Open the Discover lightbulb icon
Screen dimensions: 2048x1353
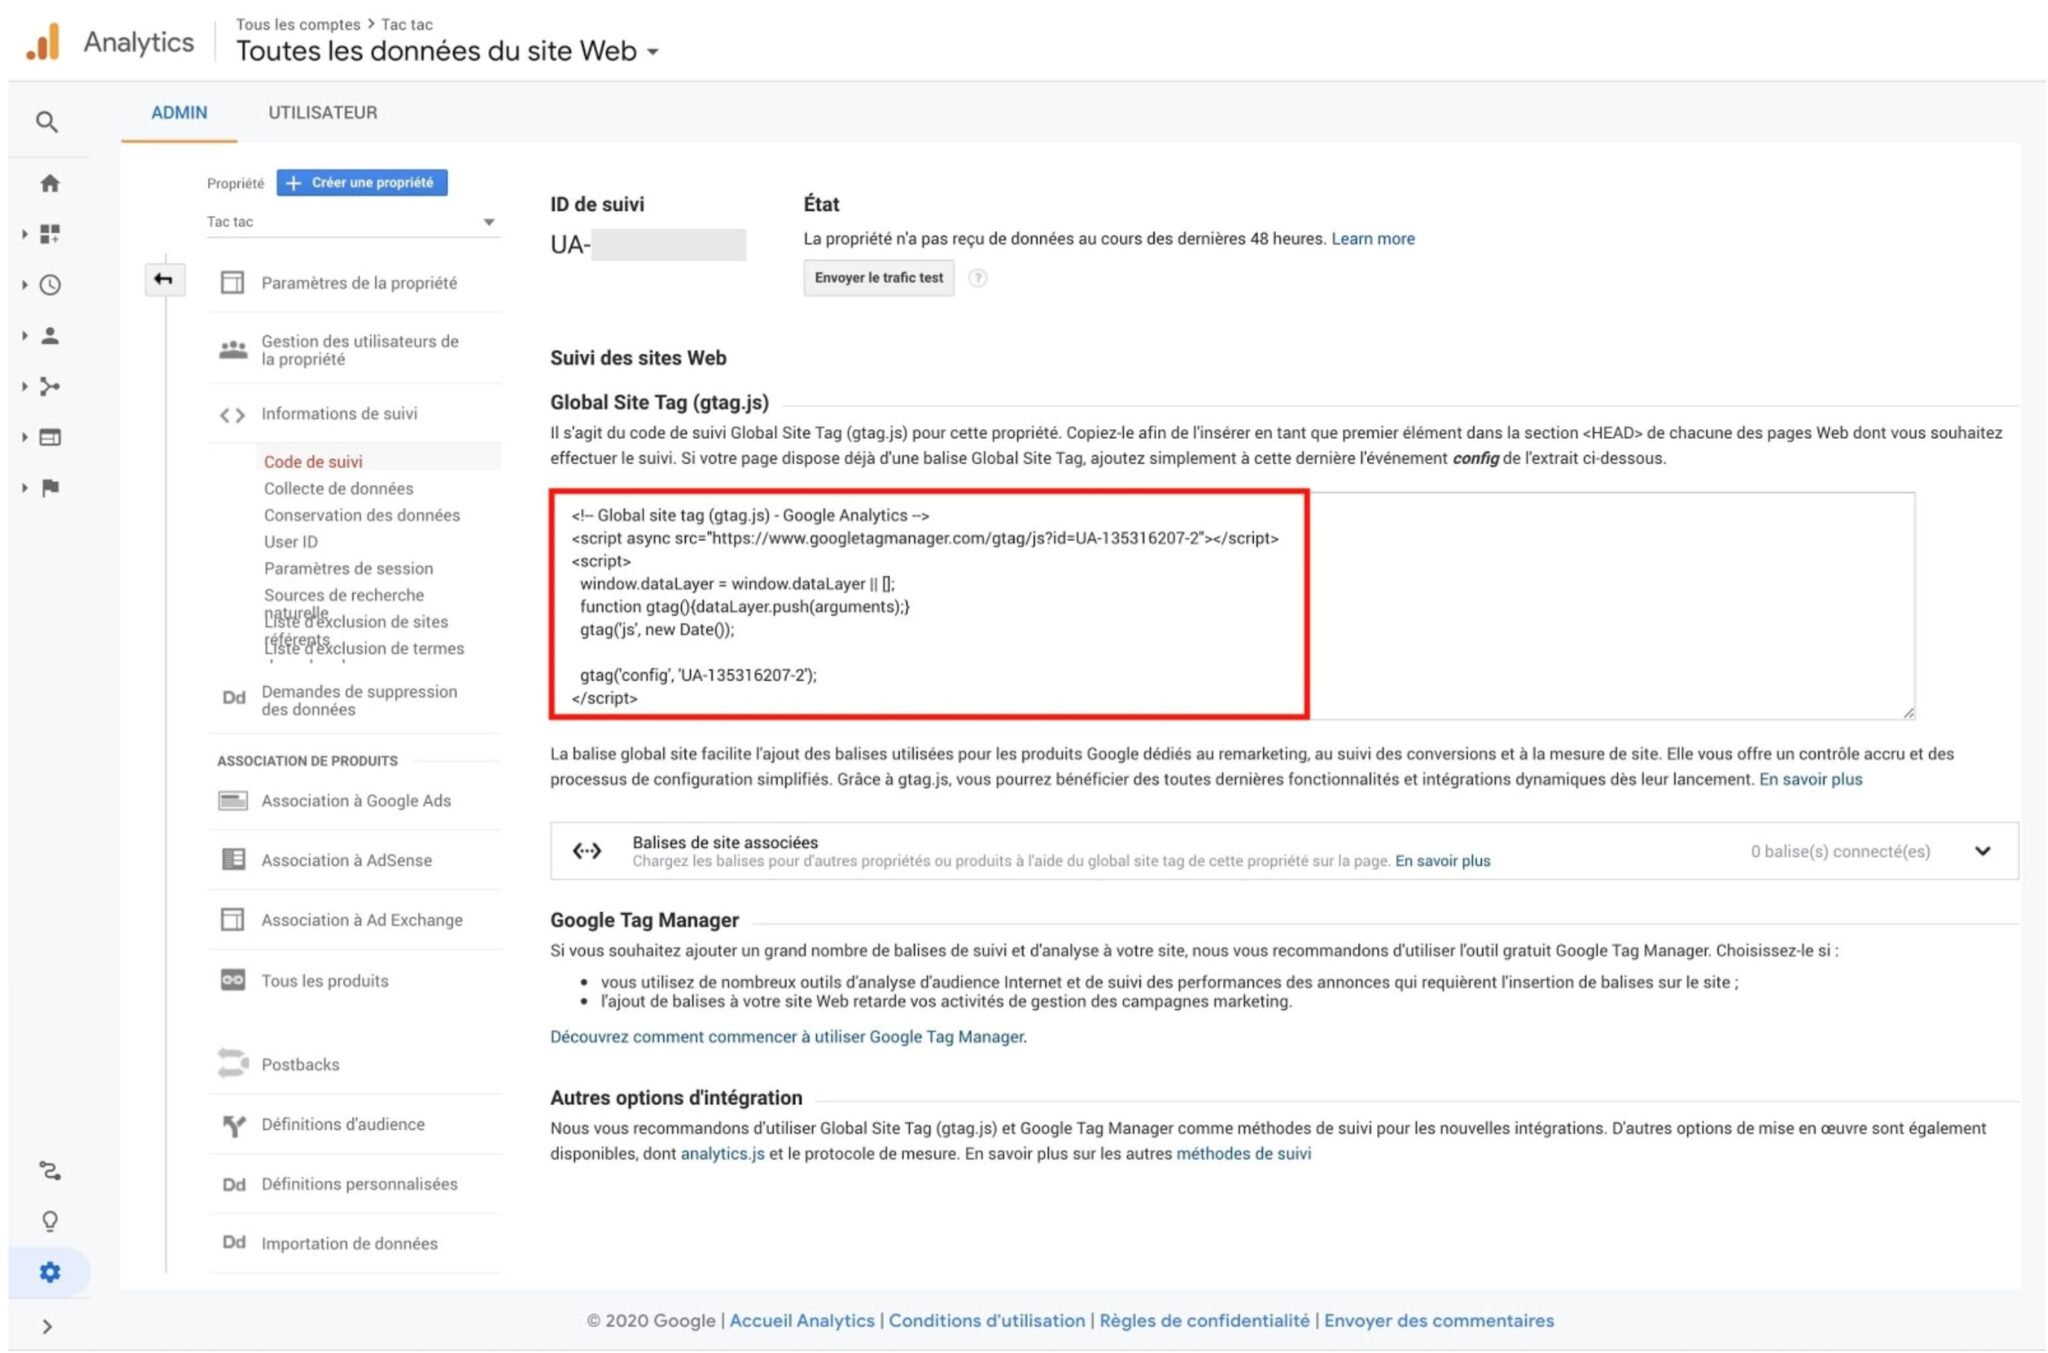[50, 1221]
